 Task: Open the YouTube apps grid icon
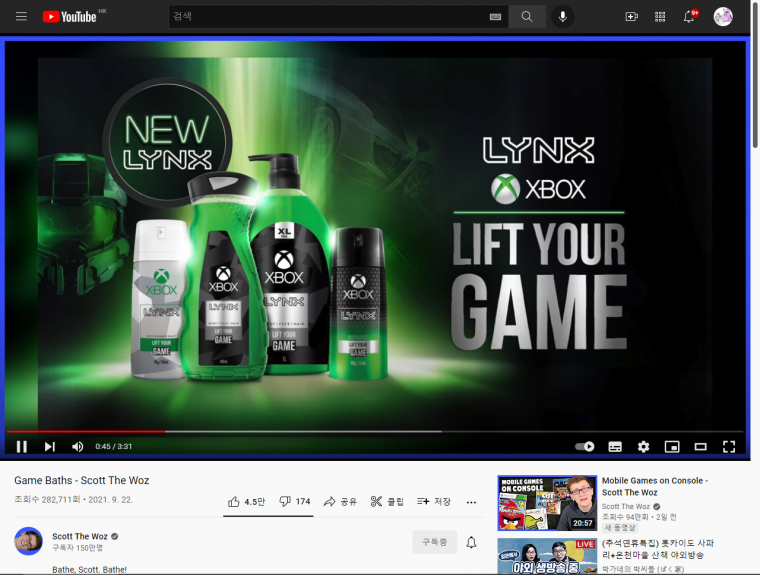coord(660,16)
